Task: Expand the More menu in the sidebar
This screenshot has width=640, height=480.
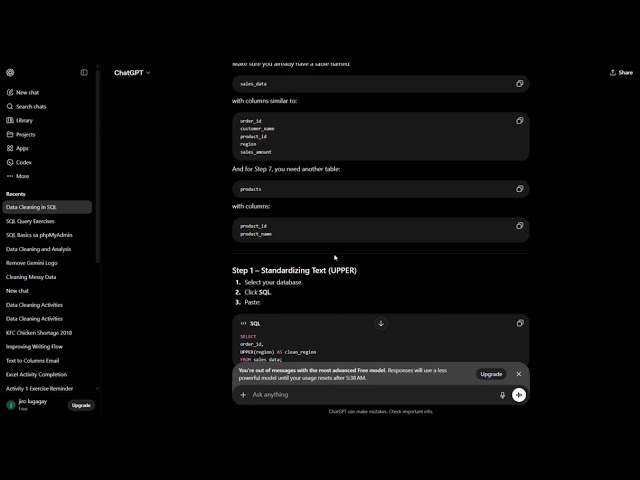Action: (x=18, y=176)
